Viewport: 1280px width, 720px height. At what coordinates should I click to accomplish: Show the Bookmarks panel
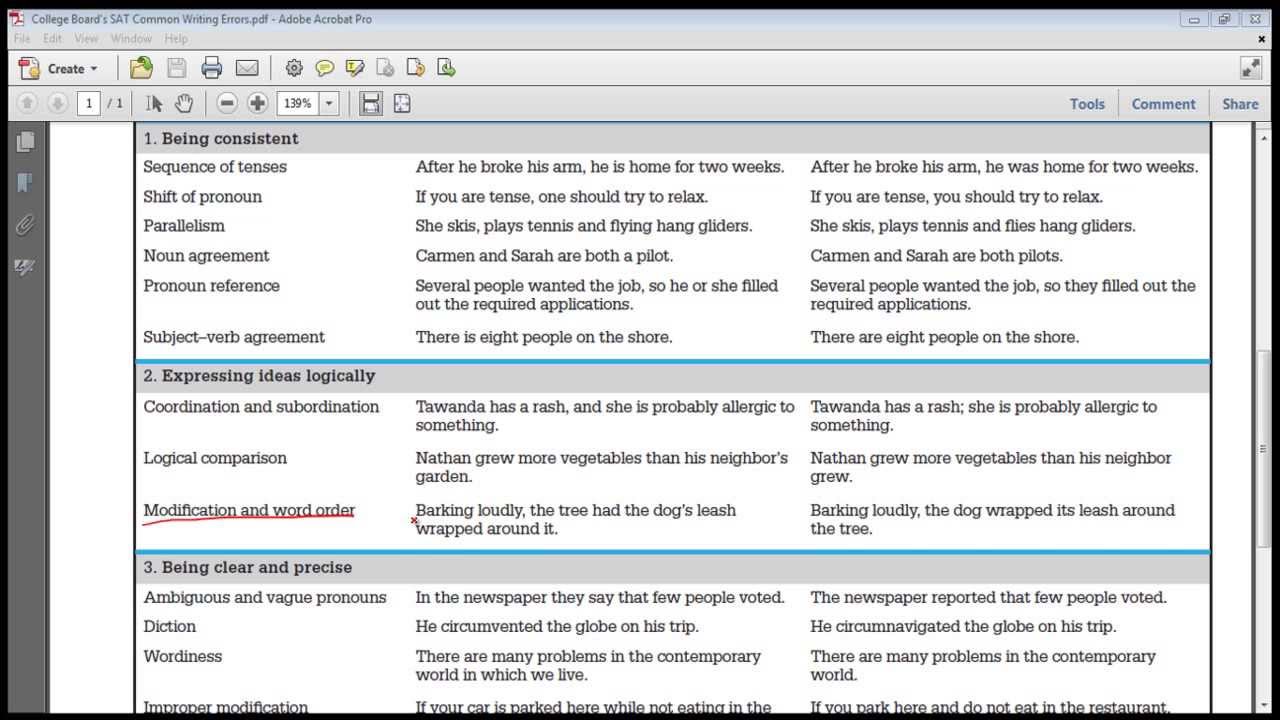tap(25, 183)
